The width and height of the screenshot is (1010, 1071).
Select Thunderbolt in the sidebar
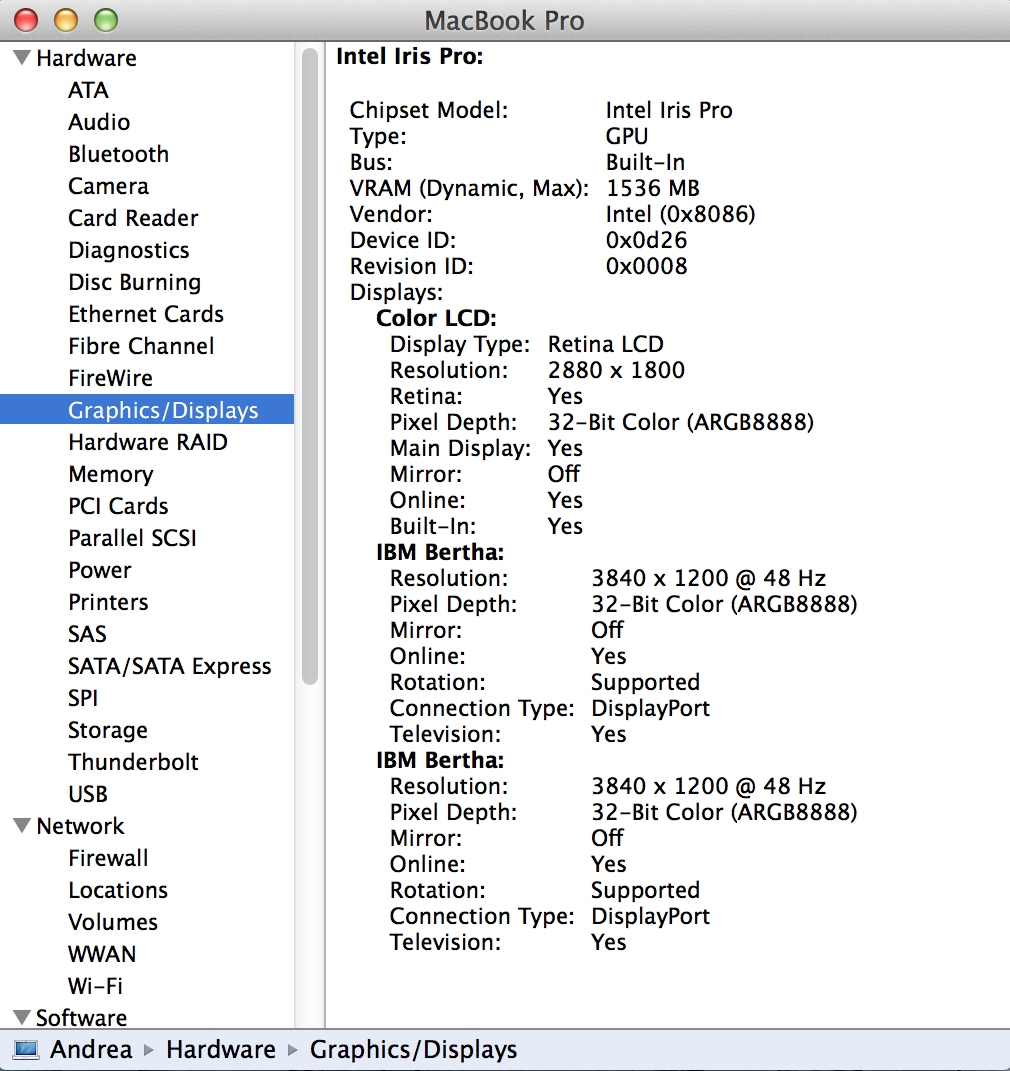(x=133, y=762)
